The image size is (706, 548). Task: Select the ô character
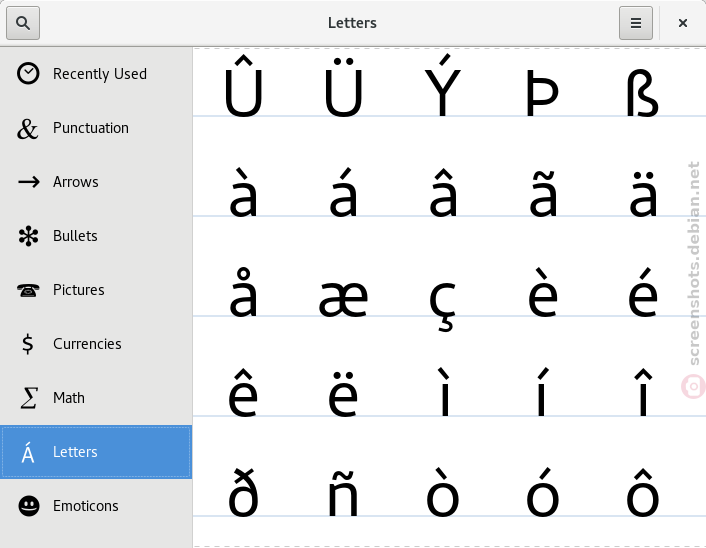pos(643,492)
